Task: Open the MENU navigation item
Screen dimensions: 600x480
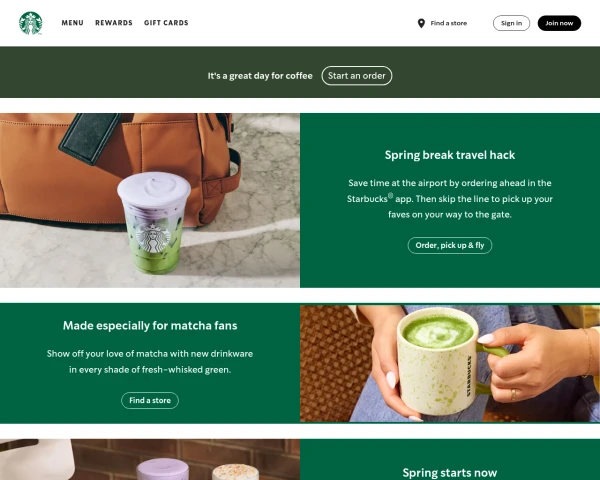Action: pyautogui.click(x=72, y=23)
